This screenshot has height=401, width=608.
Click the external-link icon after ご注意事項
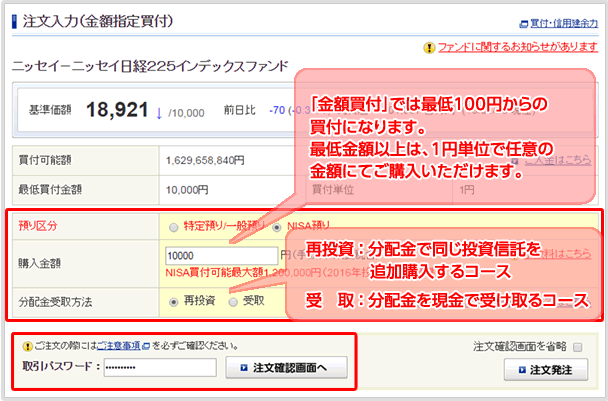tap(146, 346)
